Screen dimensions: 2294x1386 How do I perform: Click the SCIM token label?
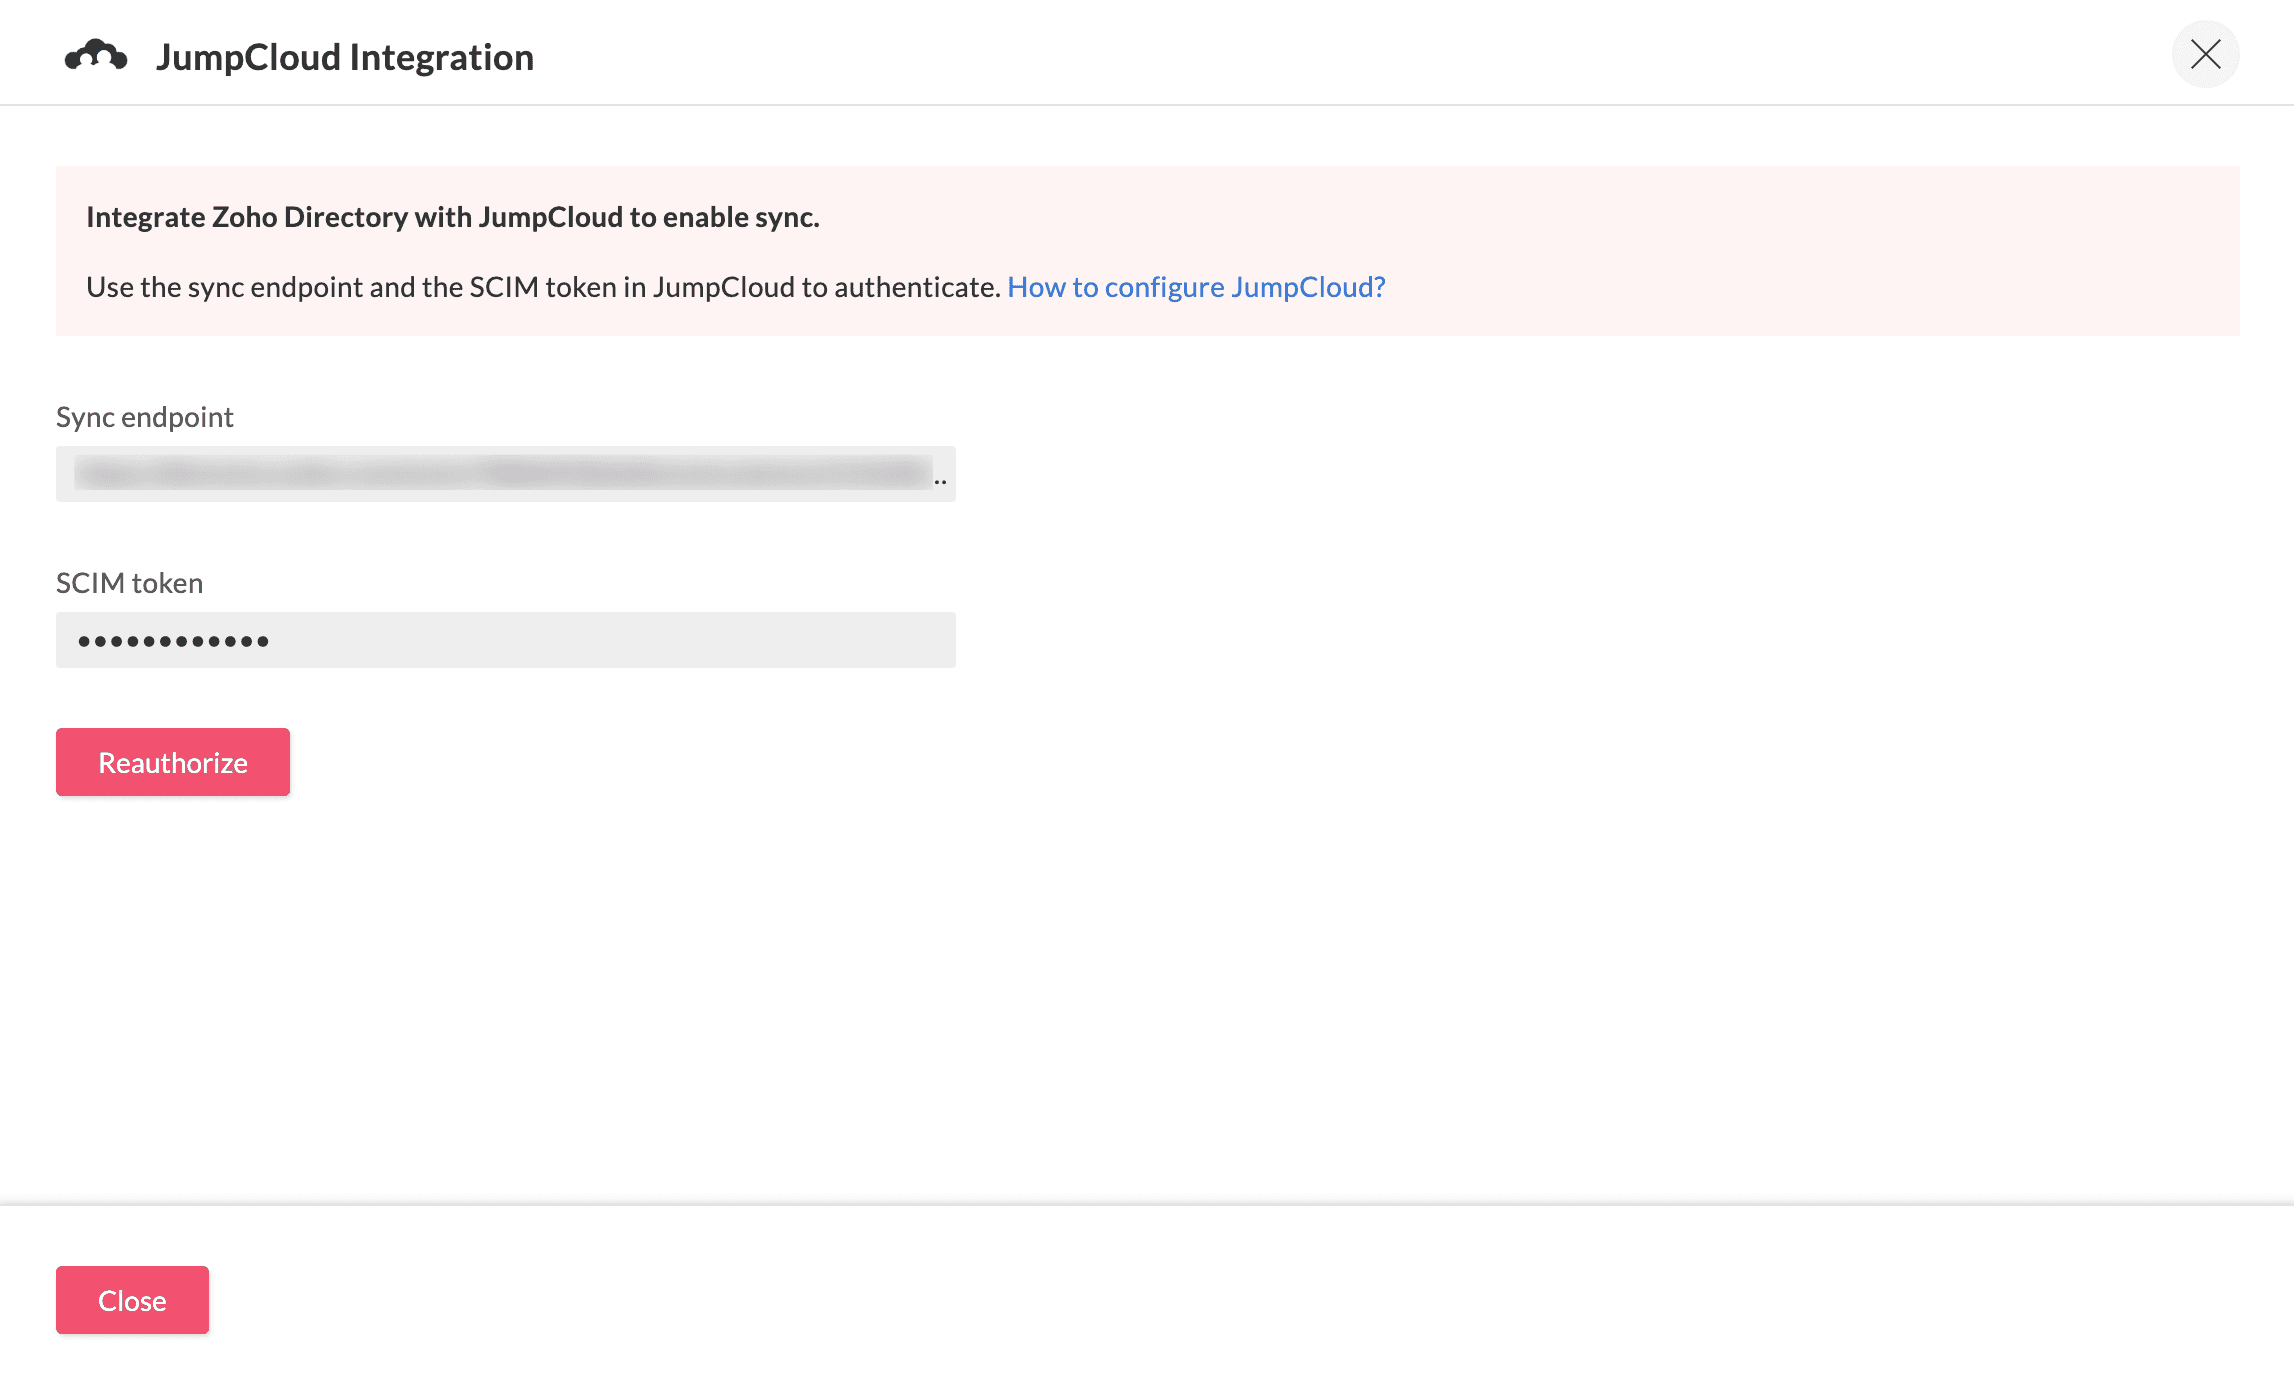129,583
